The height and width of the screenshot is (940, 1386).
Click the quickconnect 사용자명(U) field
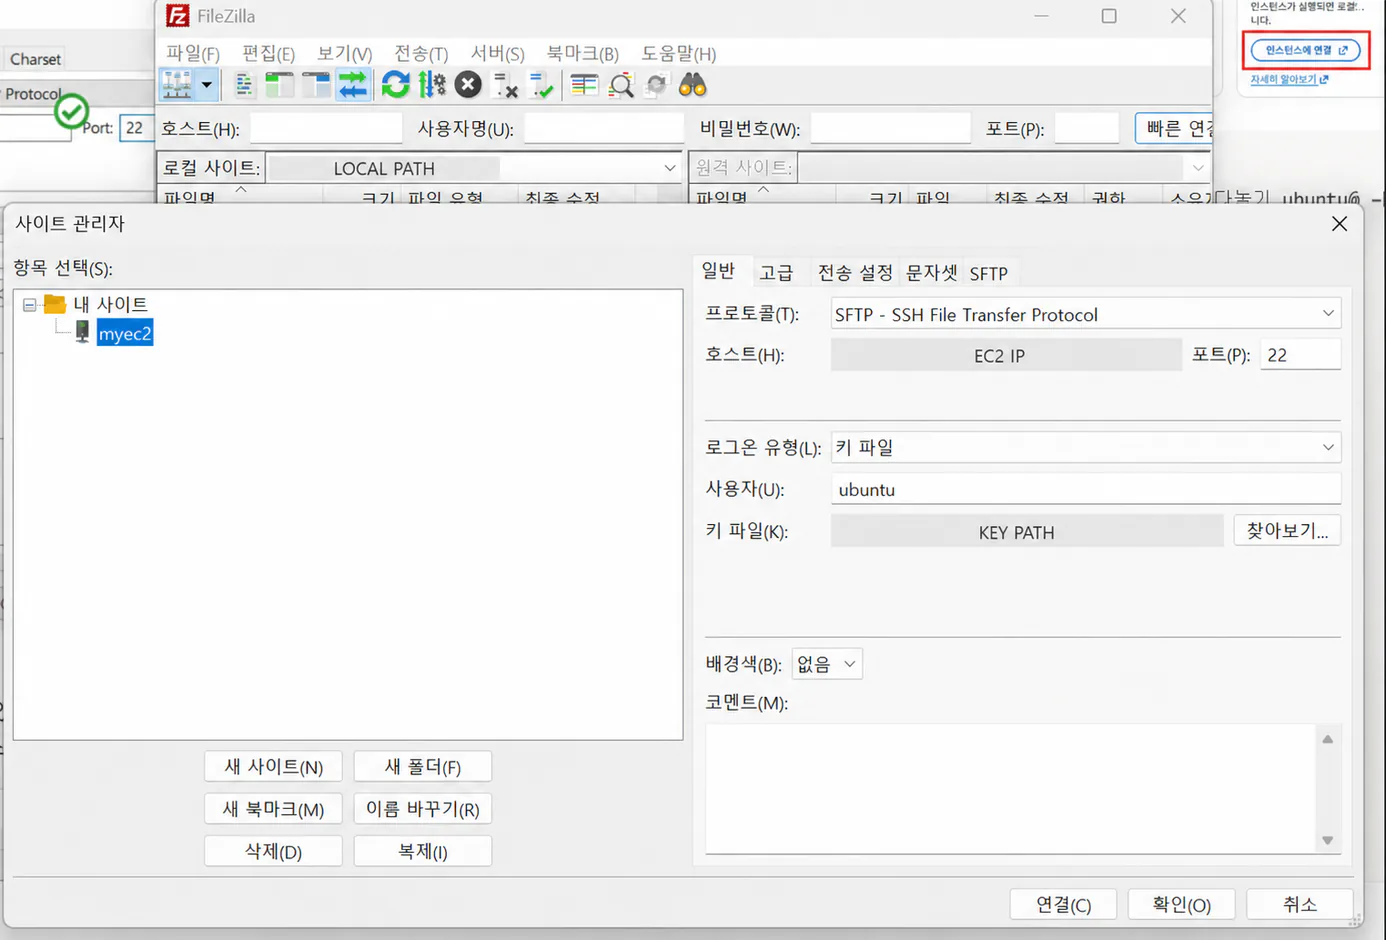pos(604,128)
